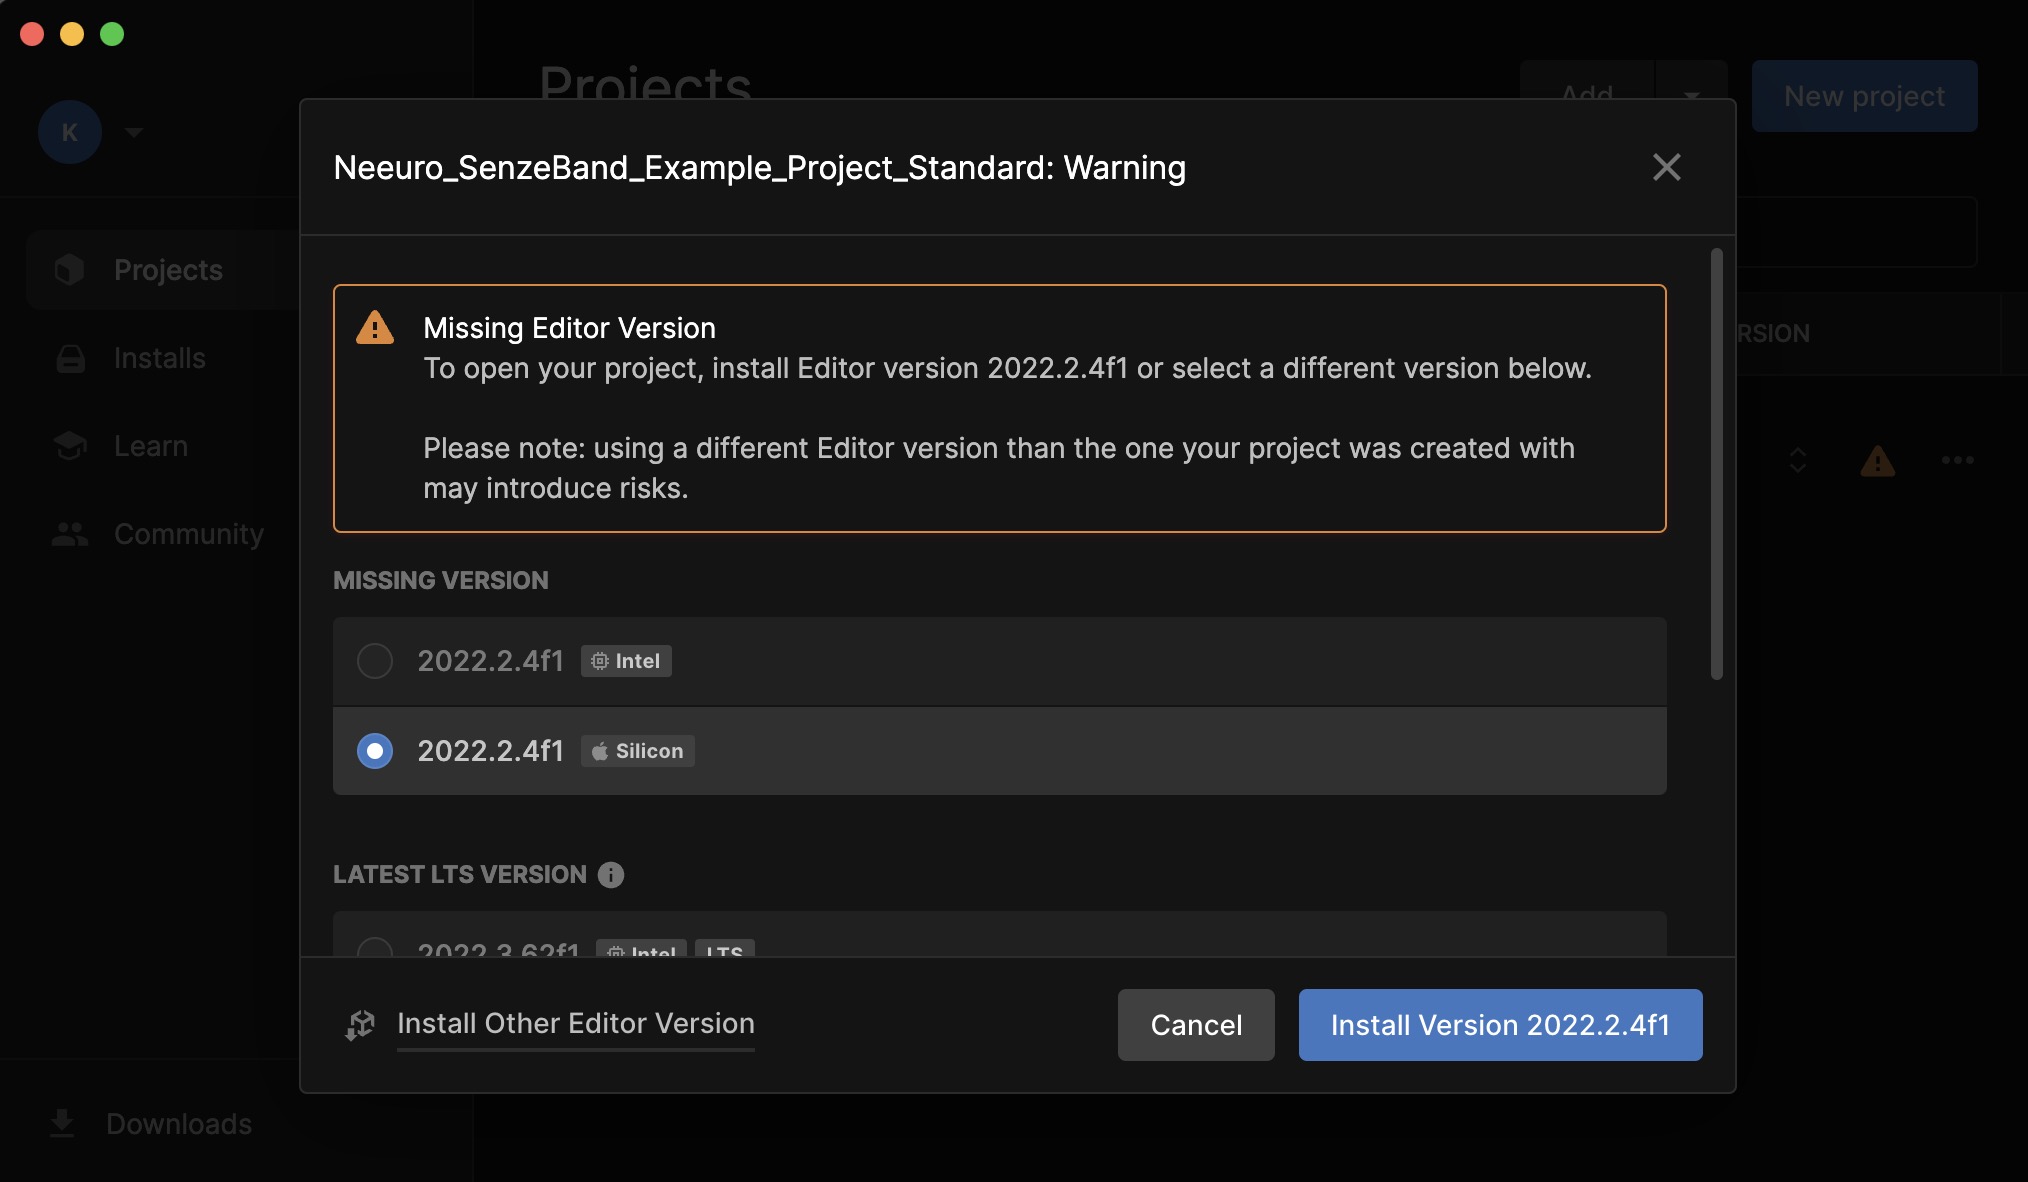
Task: Select the 2022.2.4f1 Intel radio button
Action: coord(374,661)
